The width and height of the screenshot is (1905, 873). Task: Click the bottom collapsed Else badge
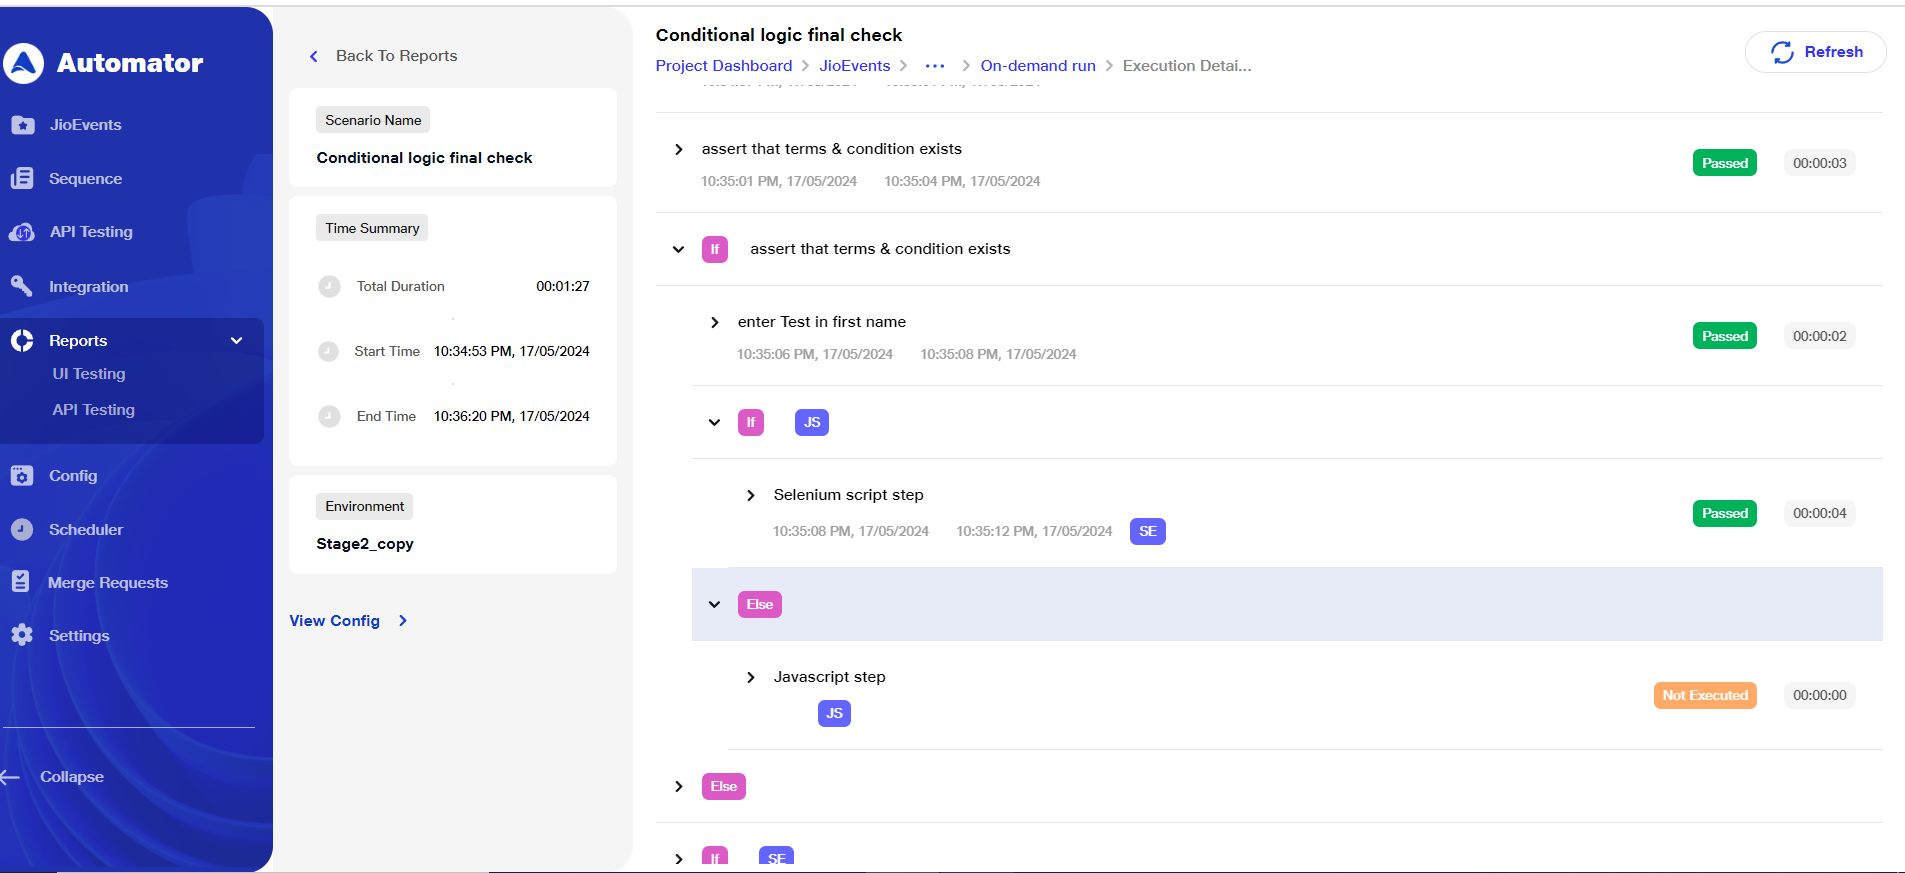pyautogui.click(x=724, y=786)
